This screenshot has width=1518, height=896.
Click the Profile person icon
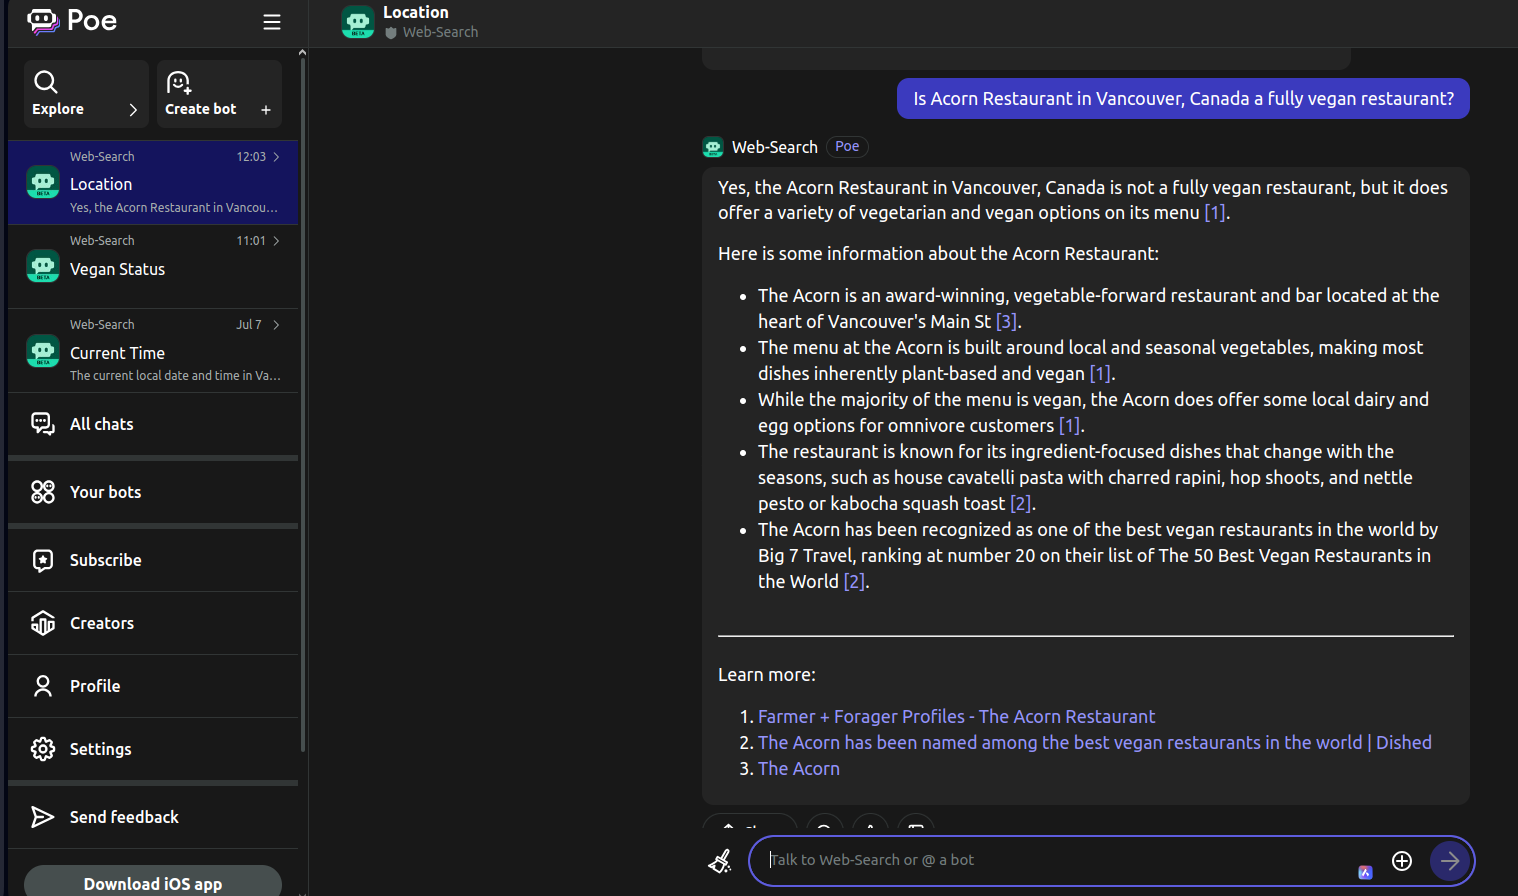43,686
